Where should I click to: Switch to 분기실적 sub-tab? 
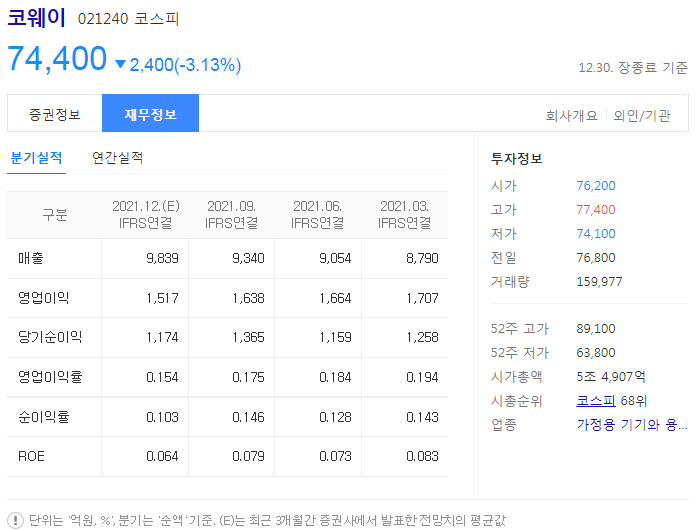click(37, 158)
